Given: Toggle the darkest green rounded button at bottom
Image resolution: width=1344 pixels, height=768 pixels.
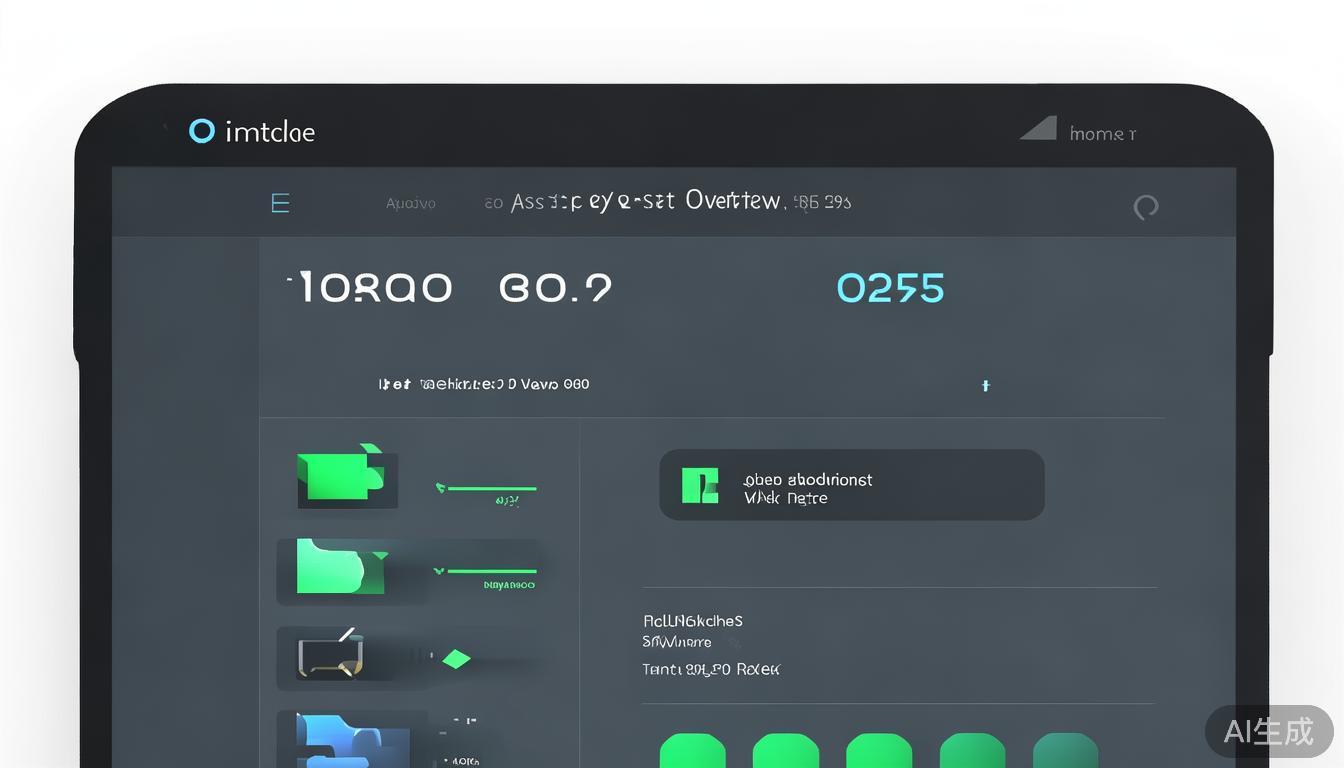Looking at the screenshot, I should (x=1065, y=751).
